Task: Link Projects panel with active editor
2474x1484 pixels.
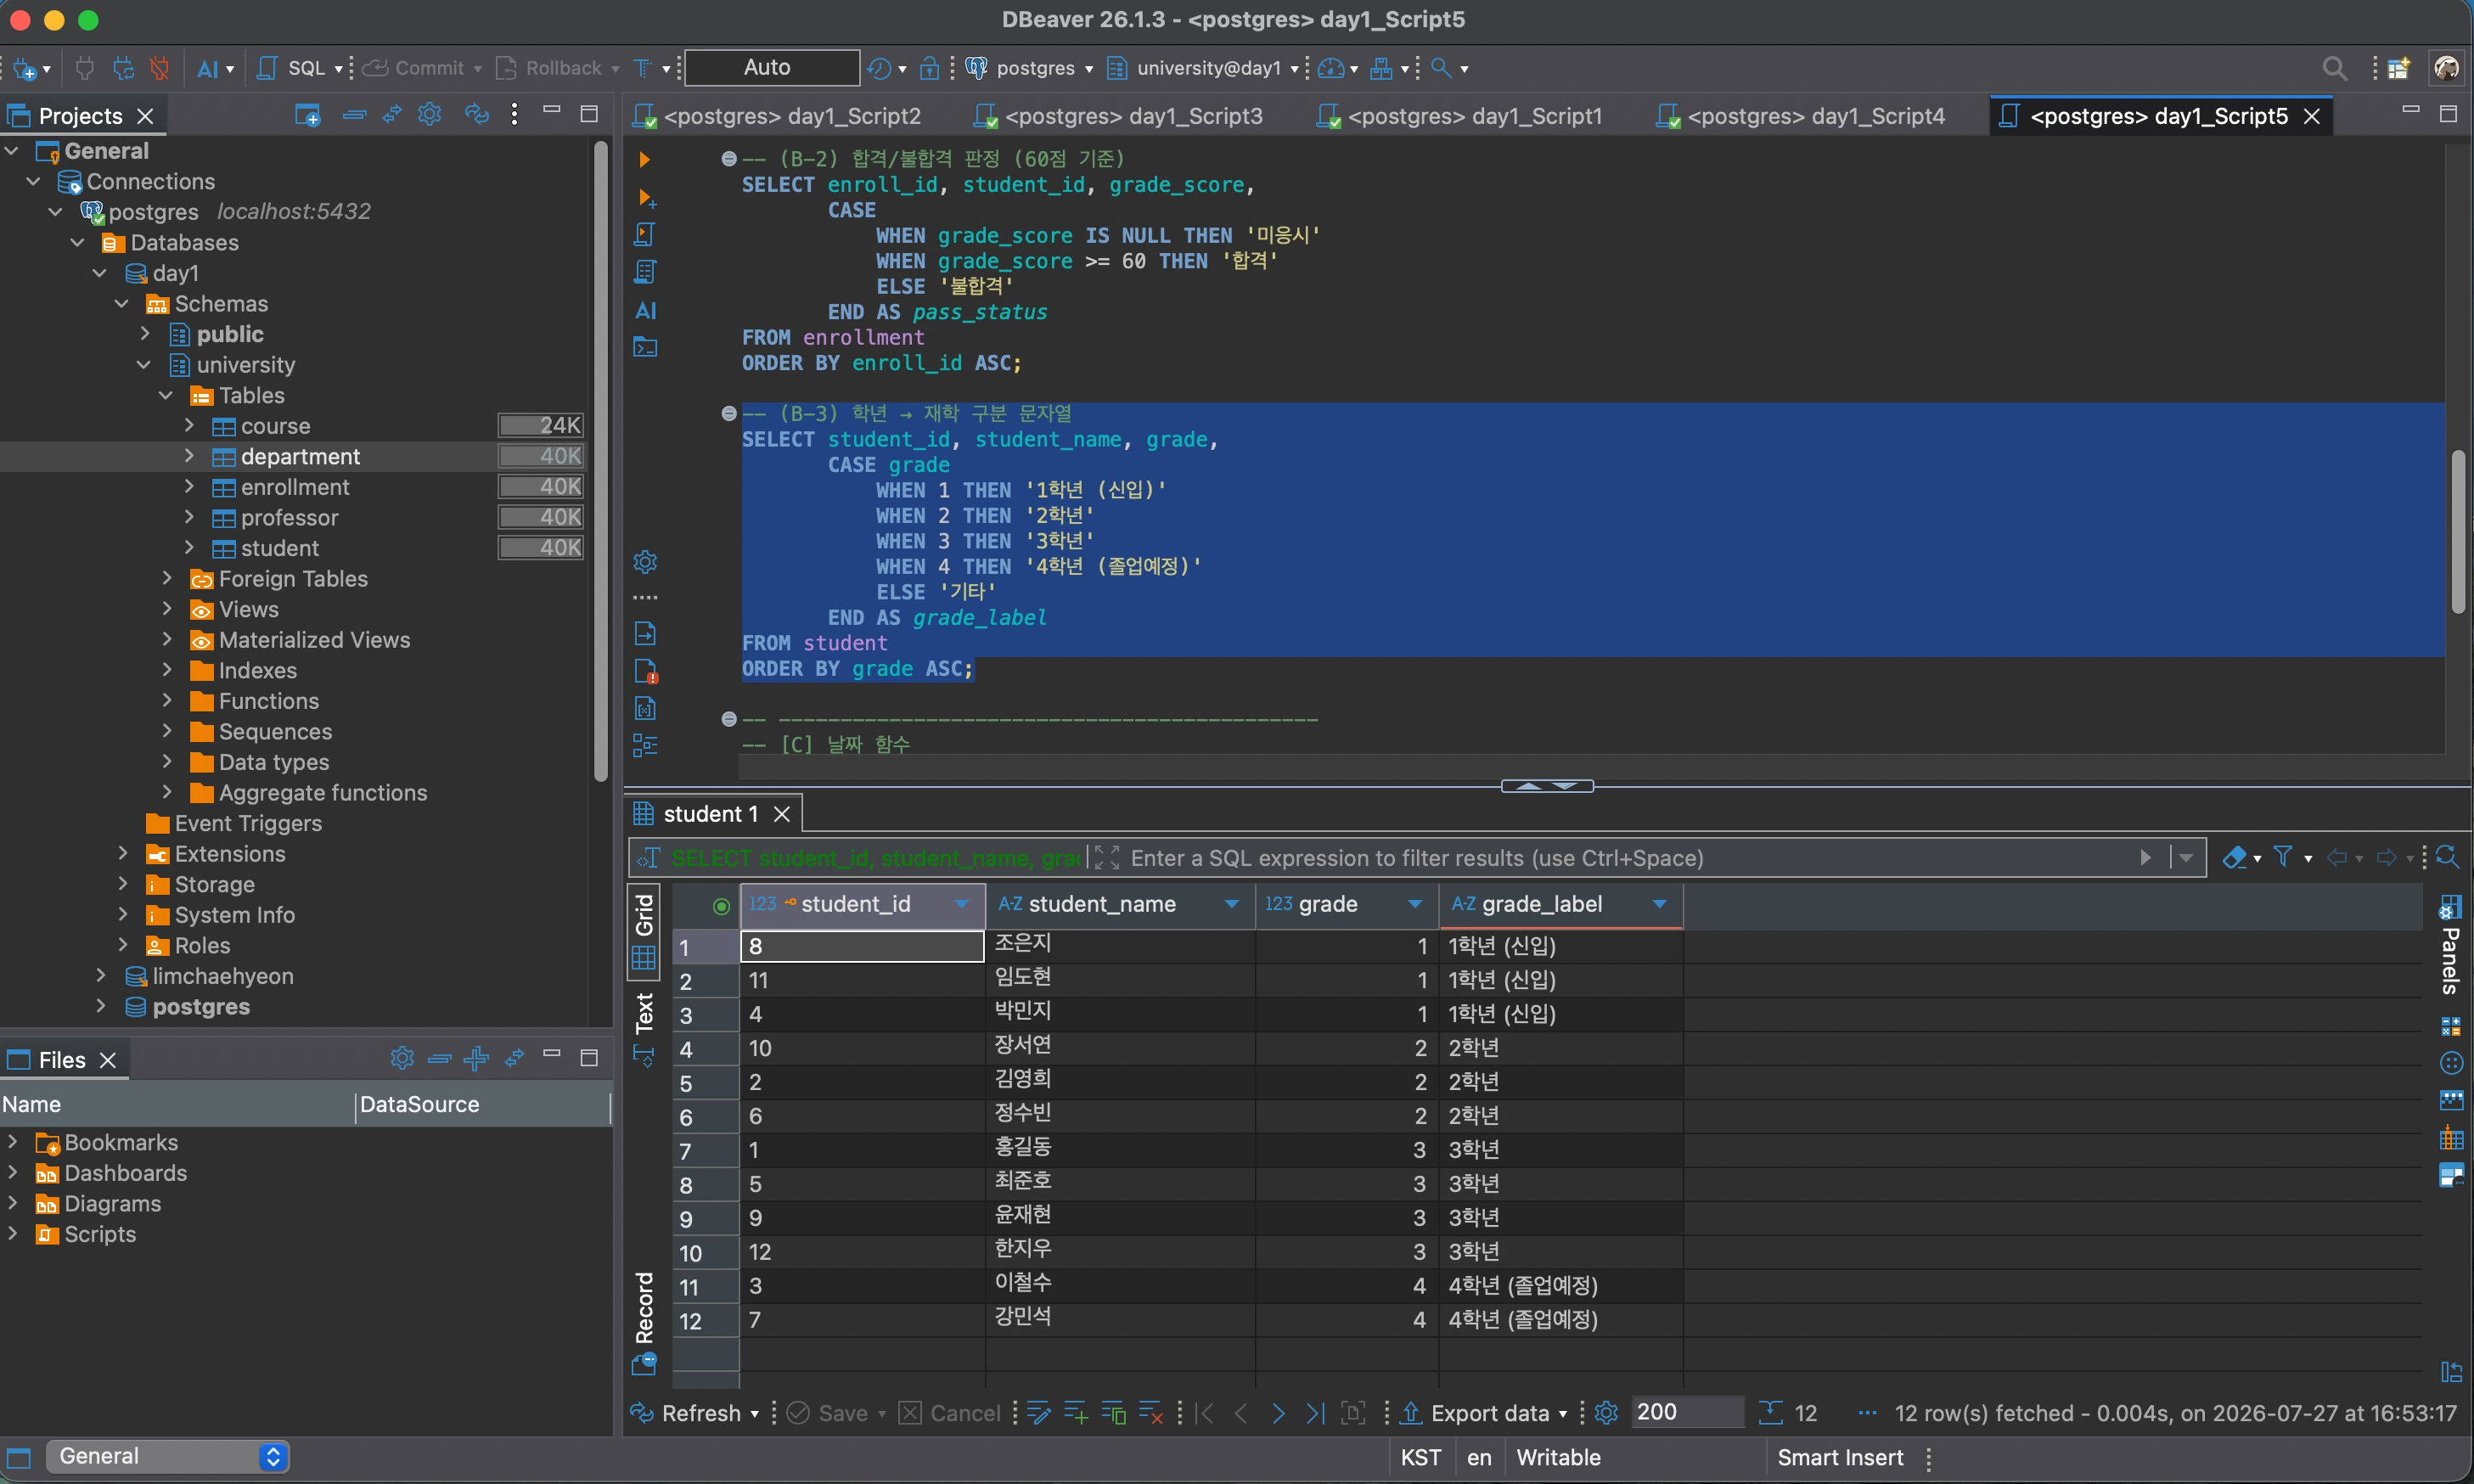Action: pyautogui.click(x=392, y=115)
